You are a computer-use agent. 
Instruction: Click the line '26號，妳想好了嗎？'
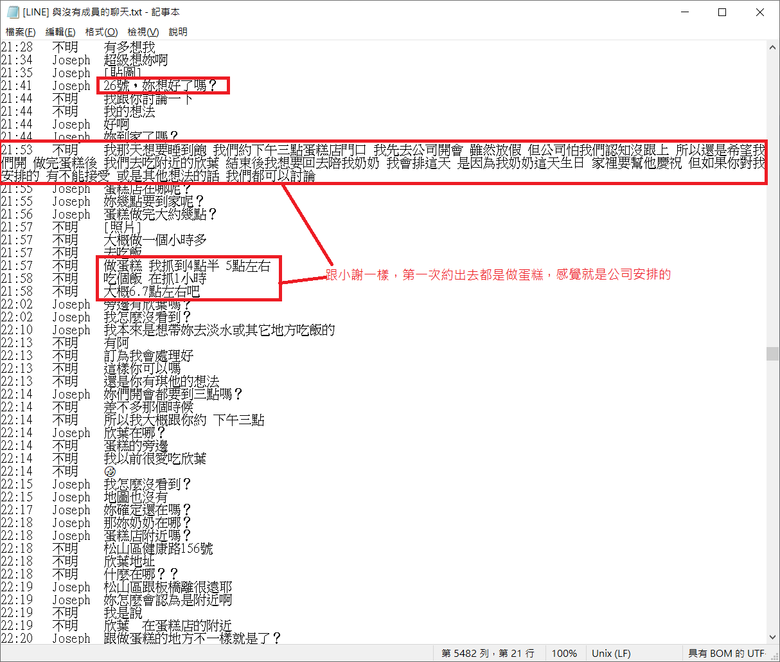tap(161, 86)
